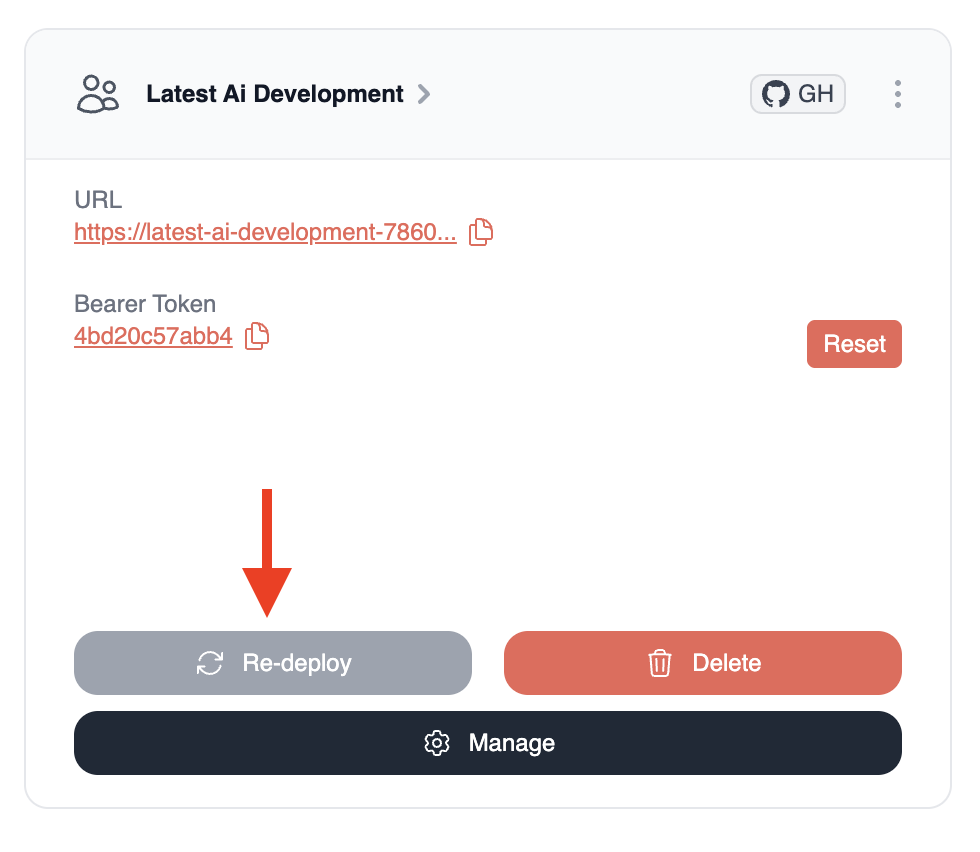Screen dimensions: 980x852
Task: Open the latest-ai-development URL link
Action: (265, 231)
